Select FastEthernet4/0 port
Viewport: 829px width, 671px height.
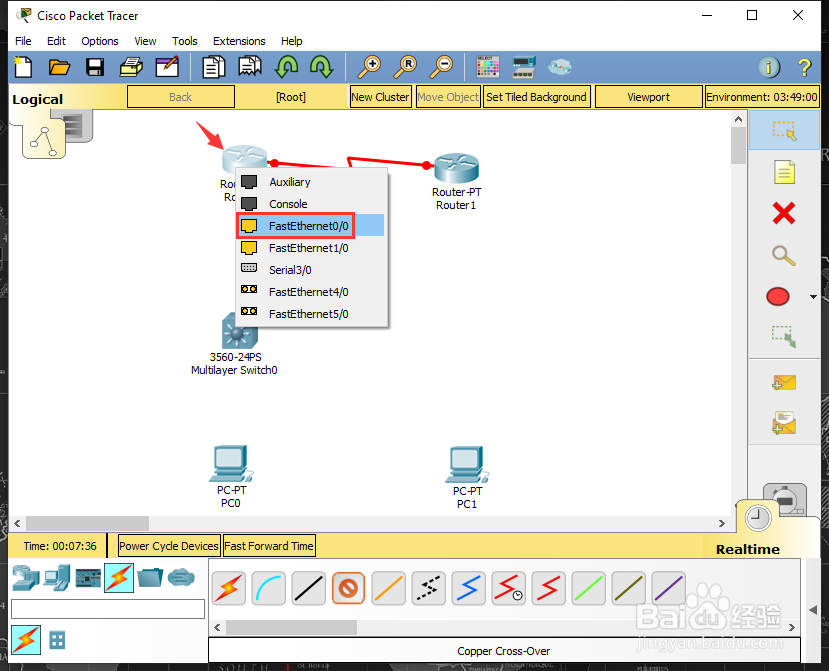coord(311,292)
